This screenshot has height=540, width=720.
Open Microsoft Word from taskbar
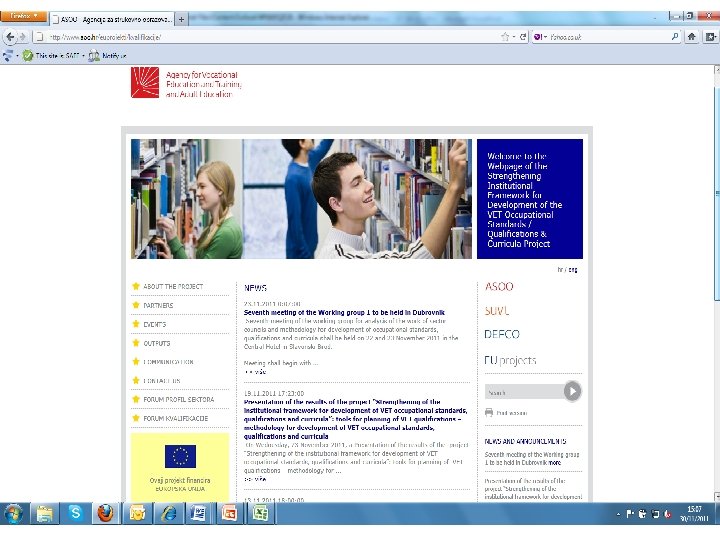point(199,513)
